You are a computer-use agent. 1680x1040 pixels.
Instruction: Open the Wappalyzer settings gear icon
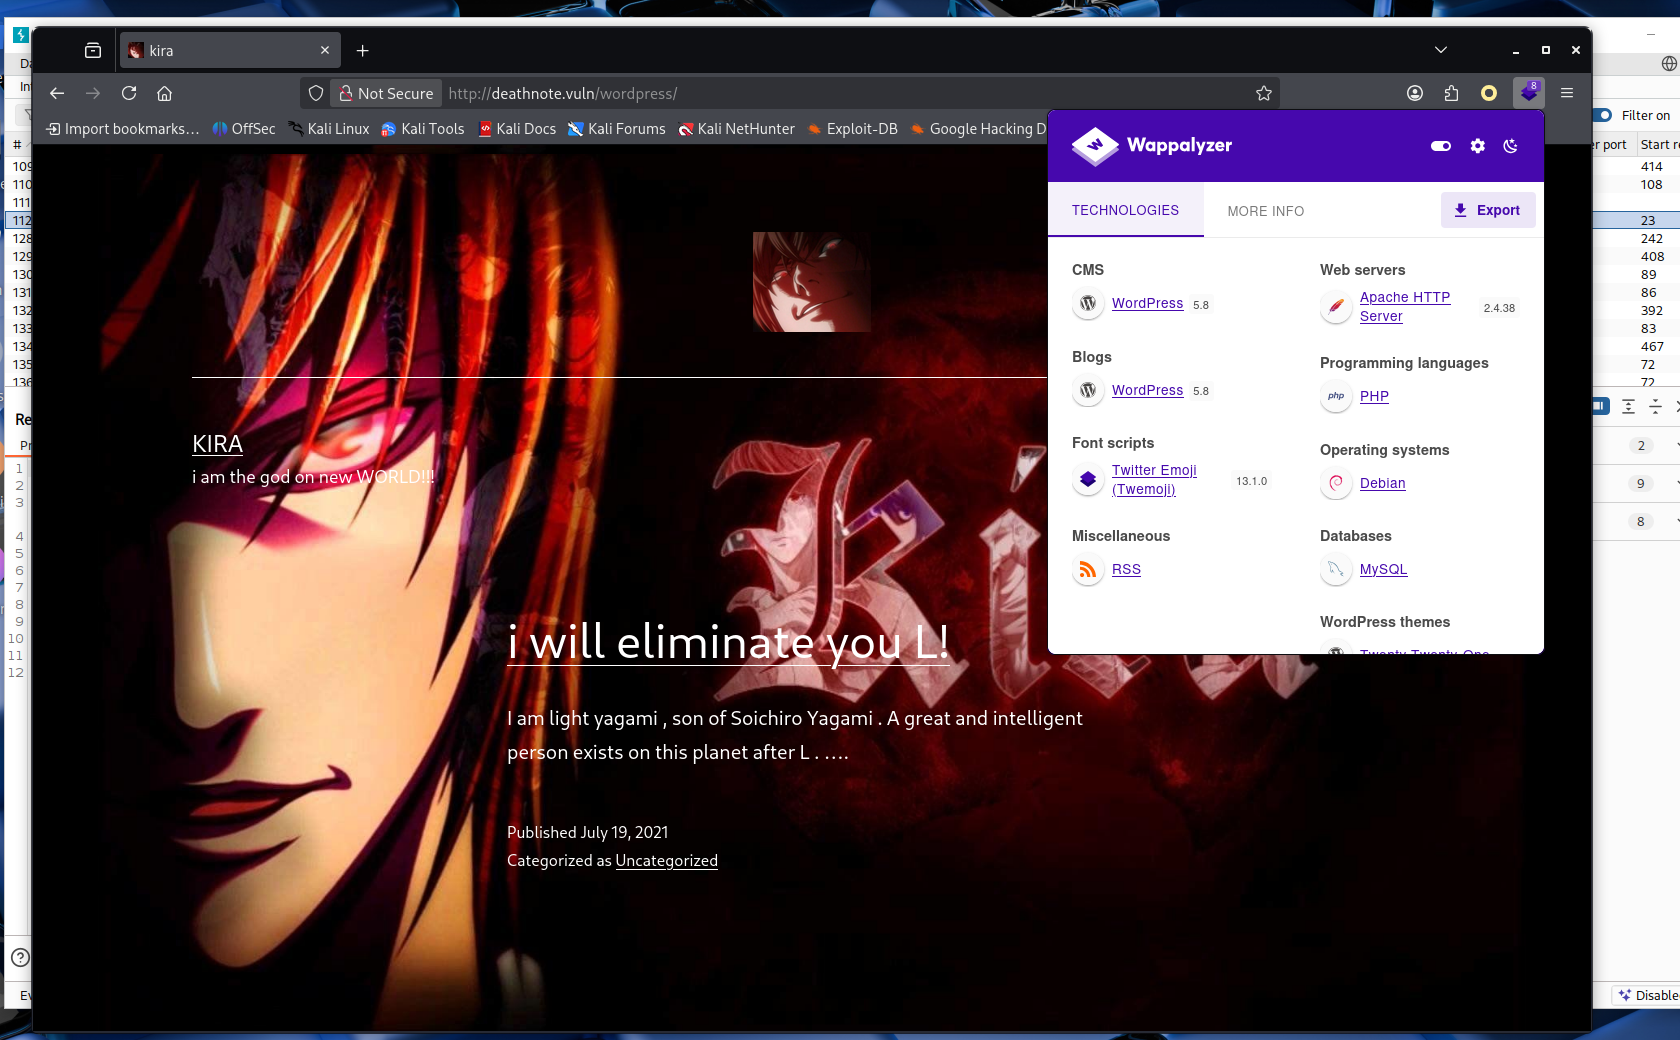click(x=1477, y=146)
